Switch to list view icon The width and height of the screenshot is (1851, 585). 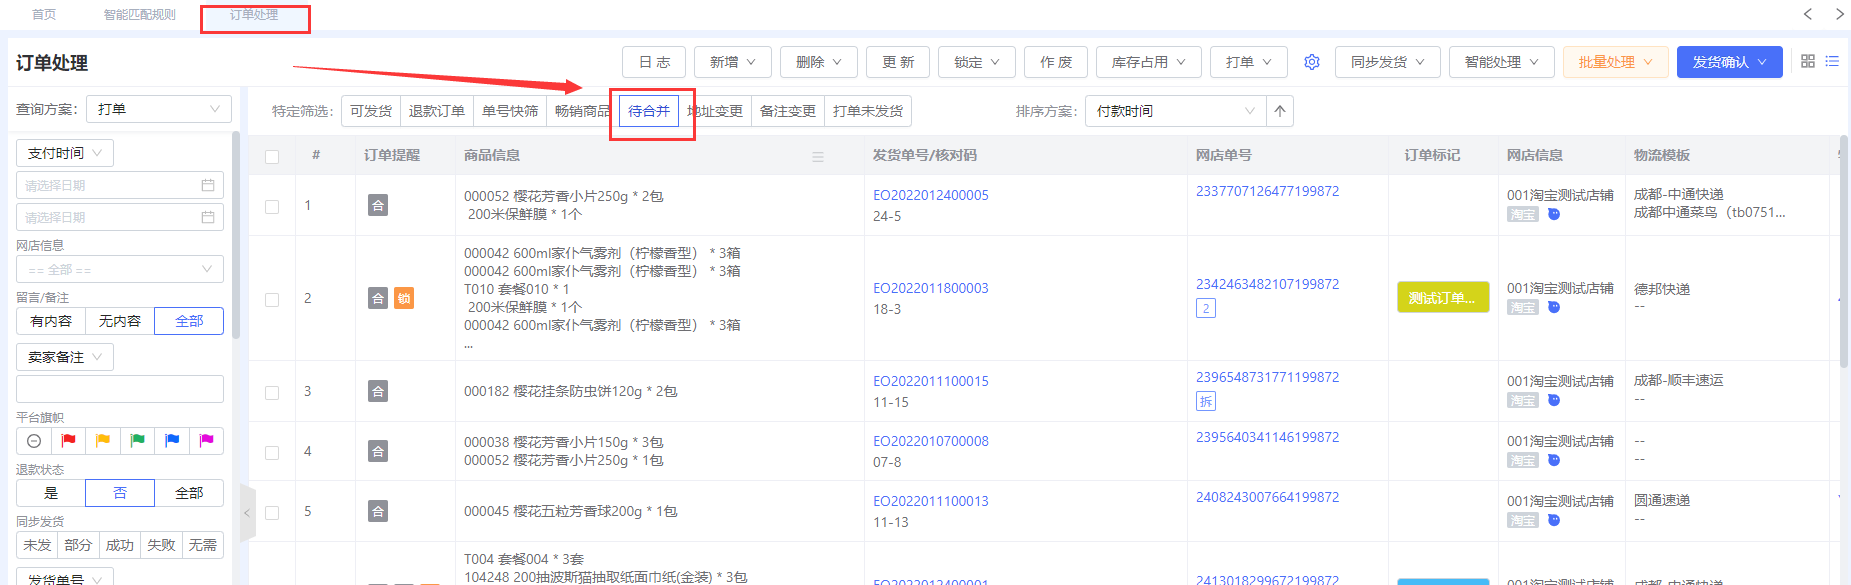1832,61
